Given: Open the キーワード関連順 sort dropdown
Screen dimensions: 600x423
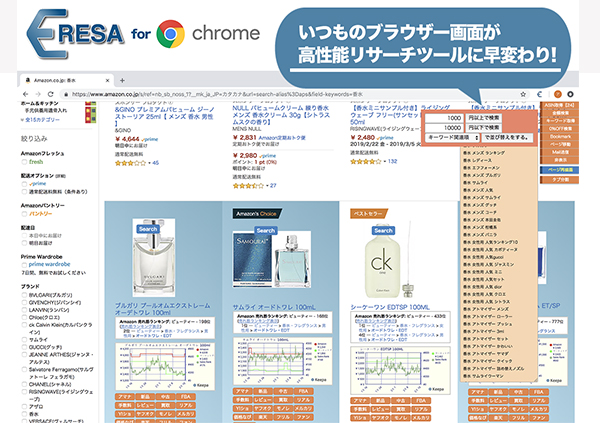Looking at the screenshot, I should (x=452, y=137).
